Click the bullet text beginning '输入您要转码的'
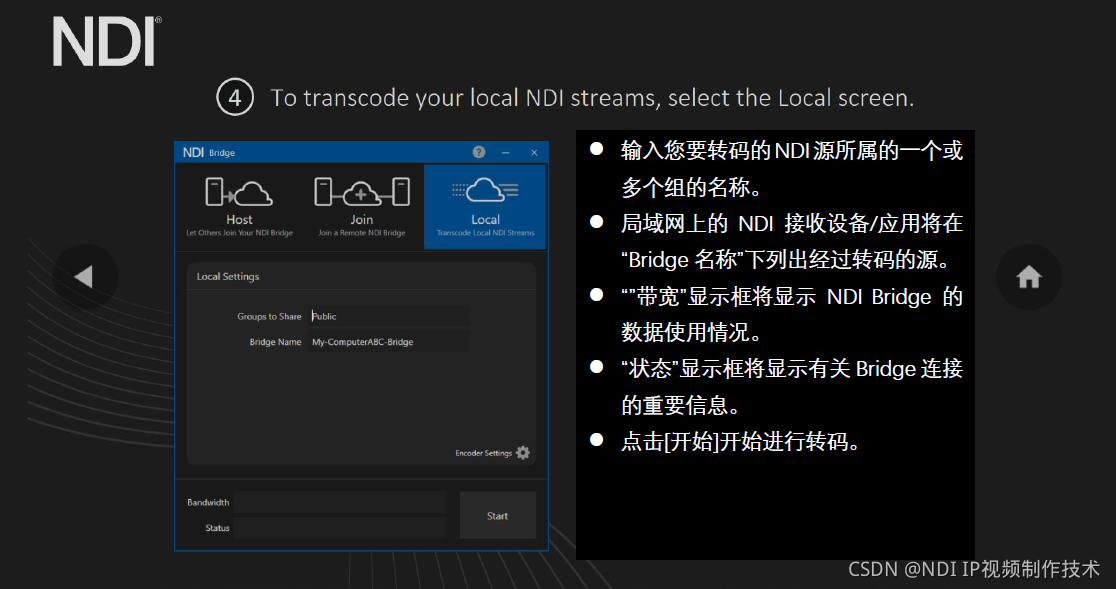The image size is (1116, 589). coord(791,169)
